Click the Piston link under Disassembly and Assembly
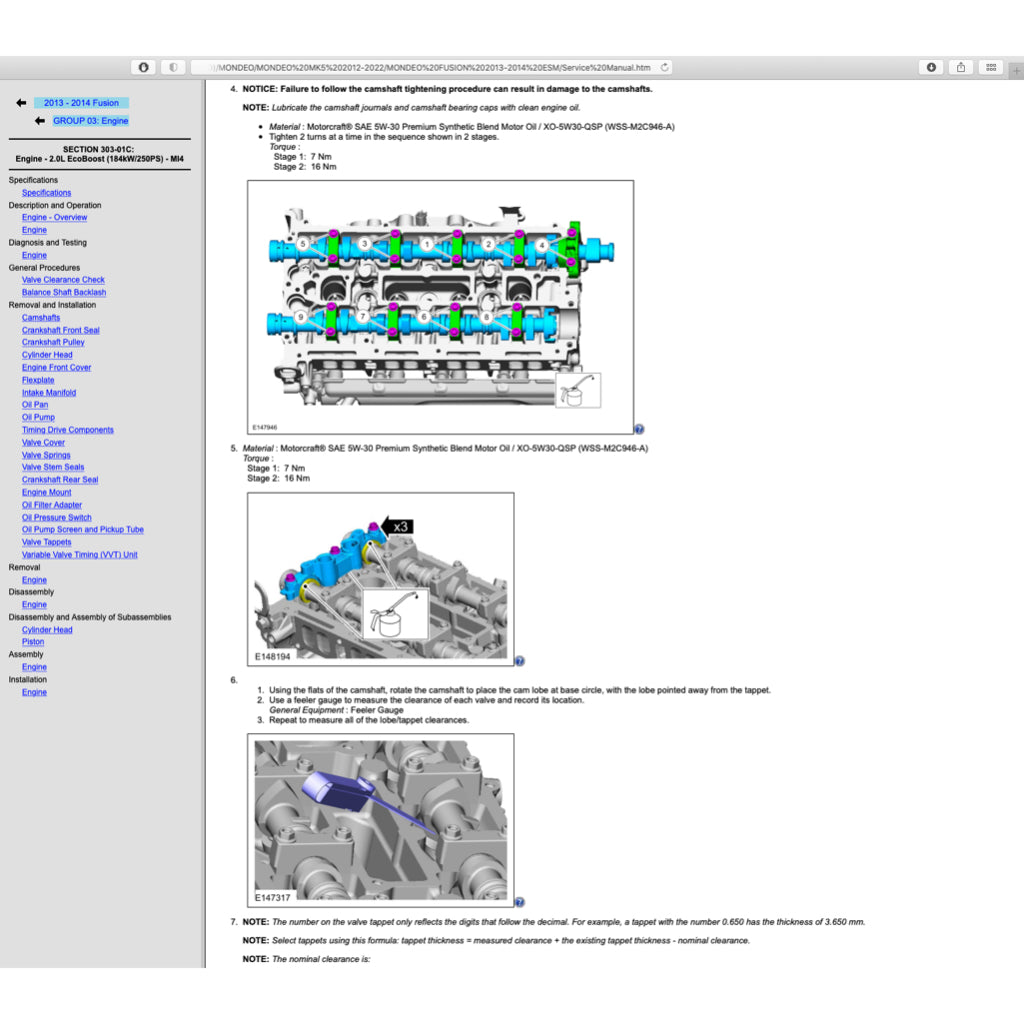The width and height of the screenshot is (1024, 1024). click(33, 642)
